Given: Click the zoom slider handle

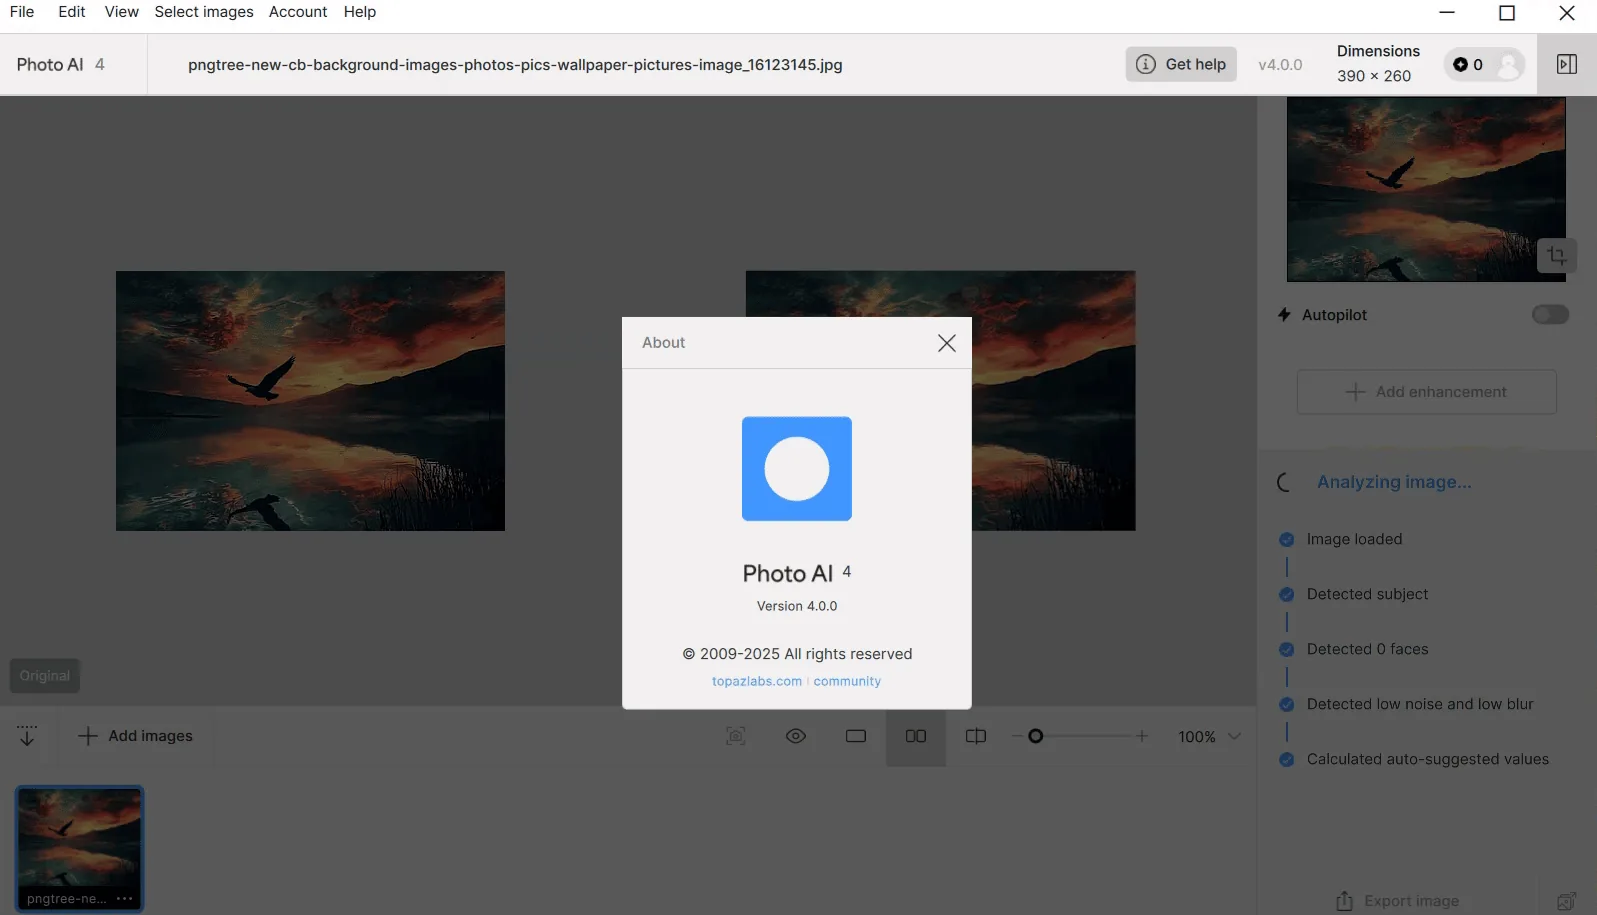Looking at the screenshot, I should point(1036,737).
